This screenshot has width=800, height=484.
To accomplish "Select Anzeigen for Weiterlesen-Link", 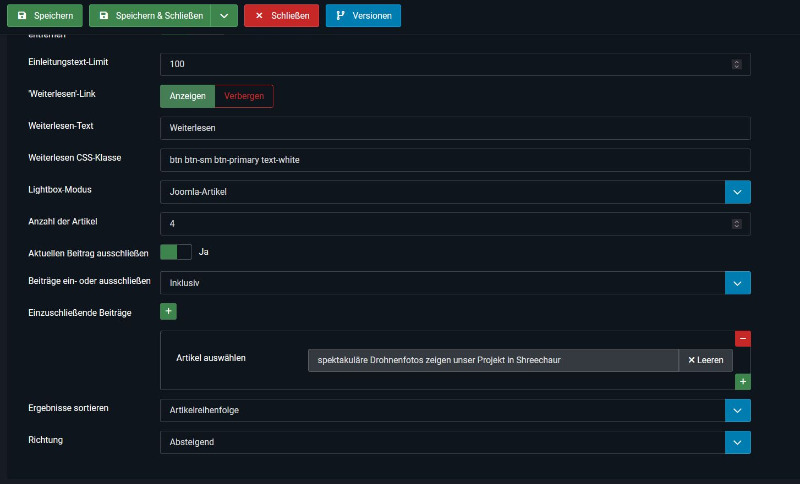I will [x=187, y=96].
